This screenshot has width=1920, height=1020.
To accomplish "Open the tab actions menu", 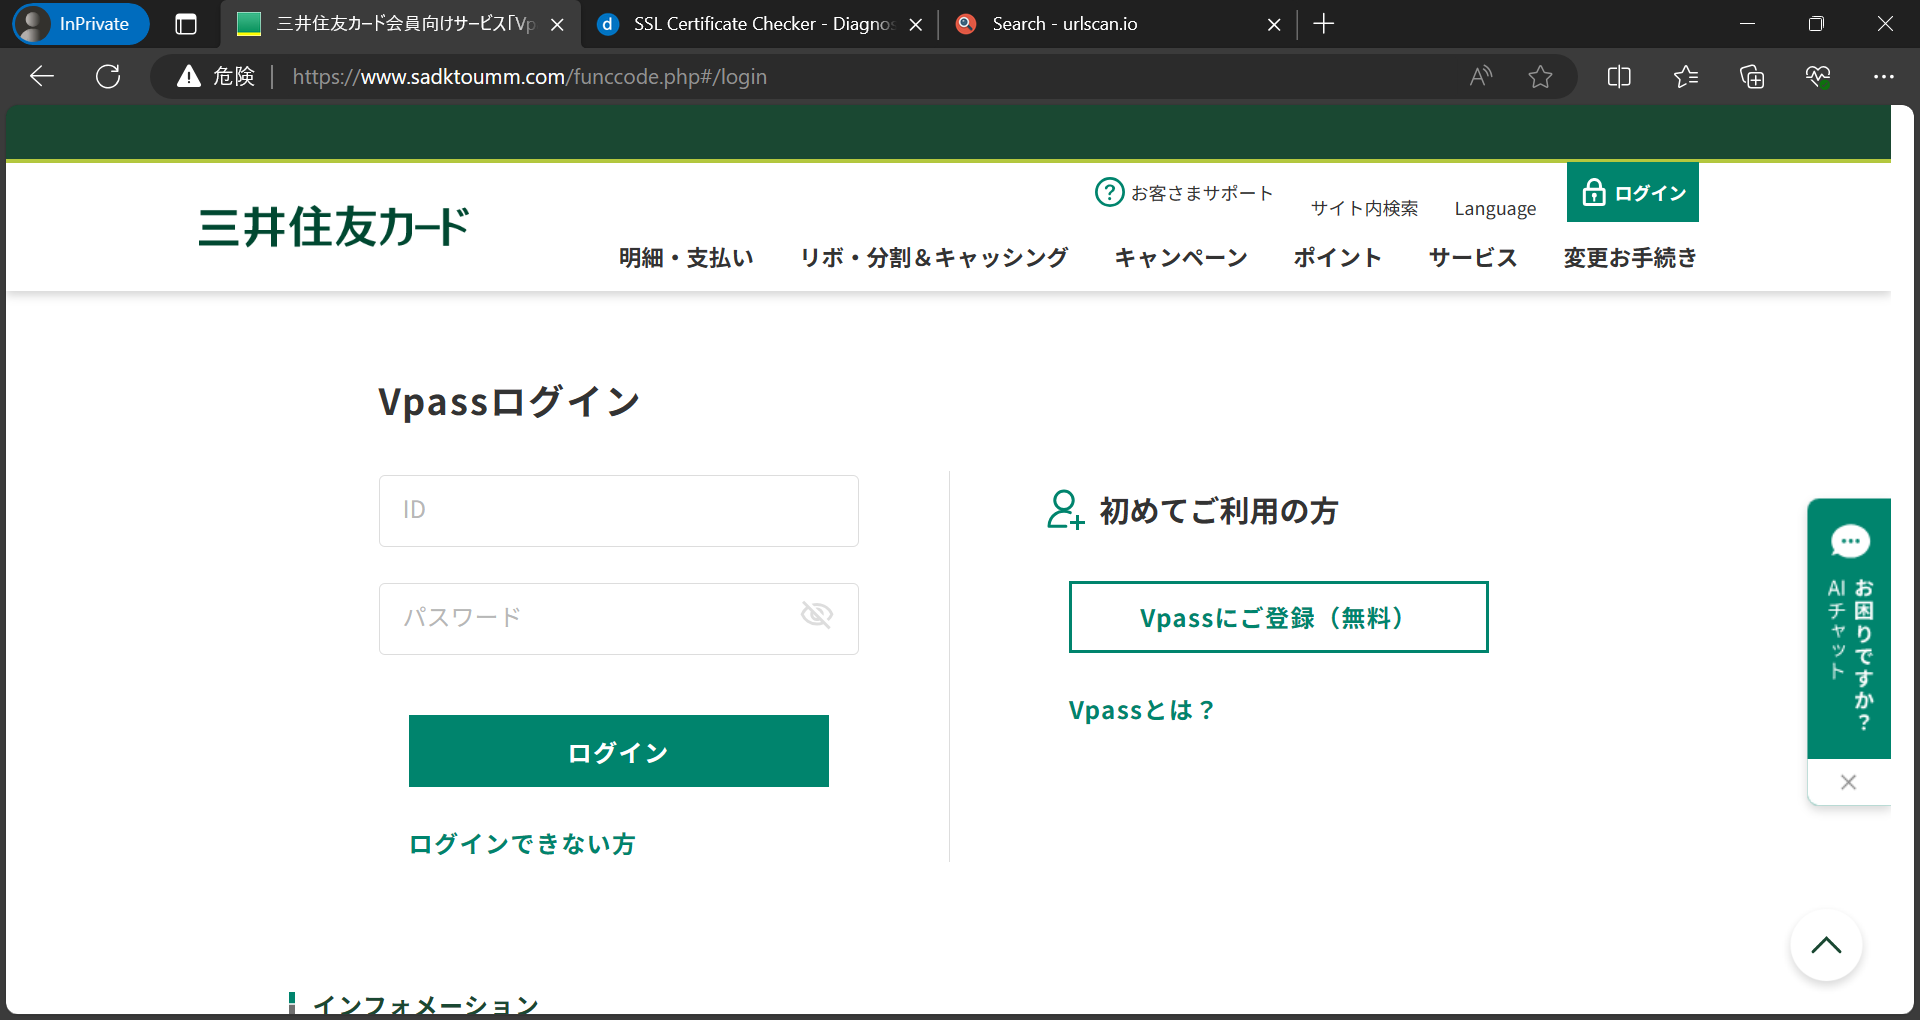I will (186, 24).
